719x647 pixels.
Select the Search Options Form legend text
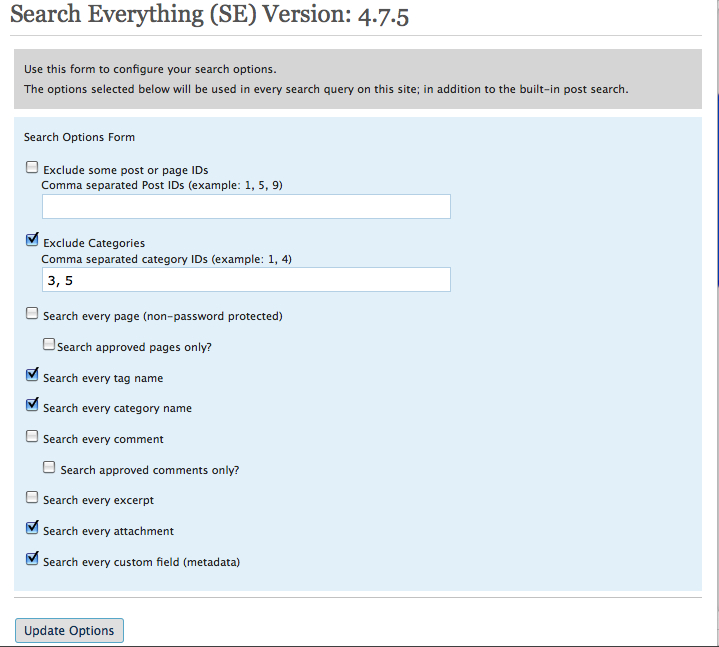point(79,137)
